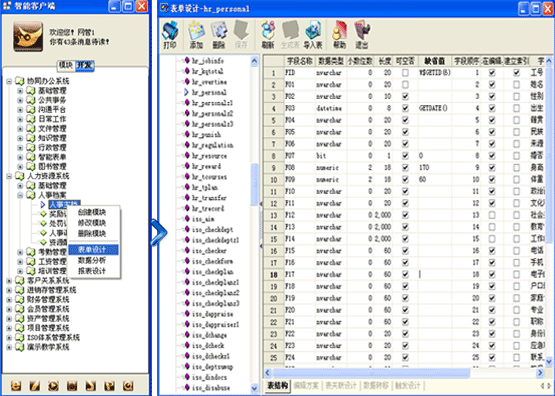Click the grid horizontal scrollbar thumb
The height and width of the screenshot is (396, 555).
[371, 373]
